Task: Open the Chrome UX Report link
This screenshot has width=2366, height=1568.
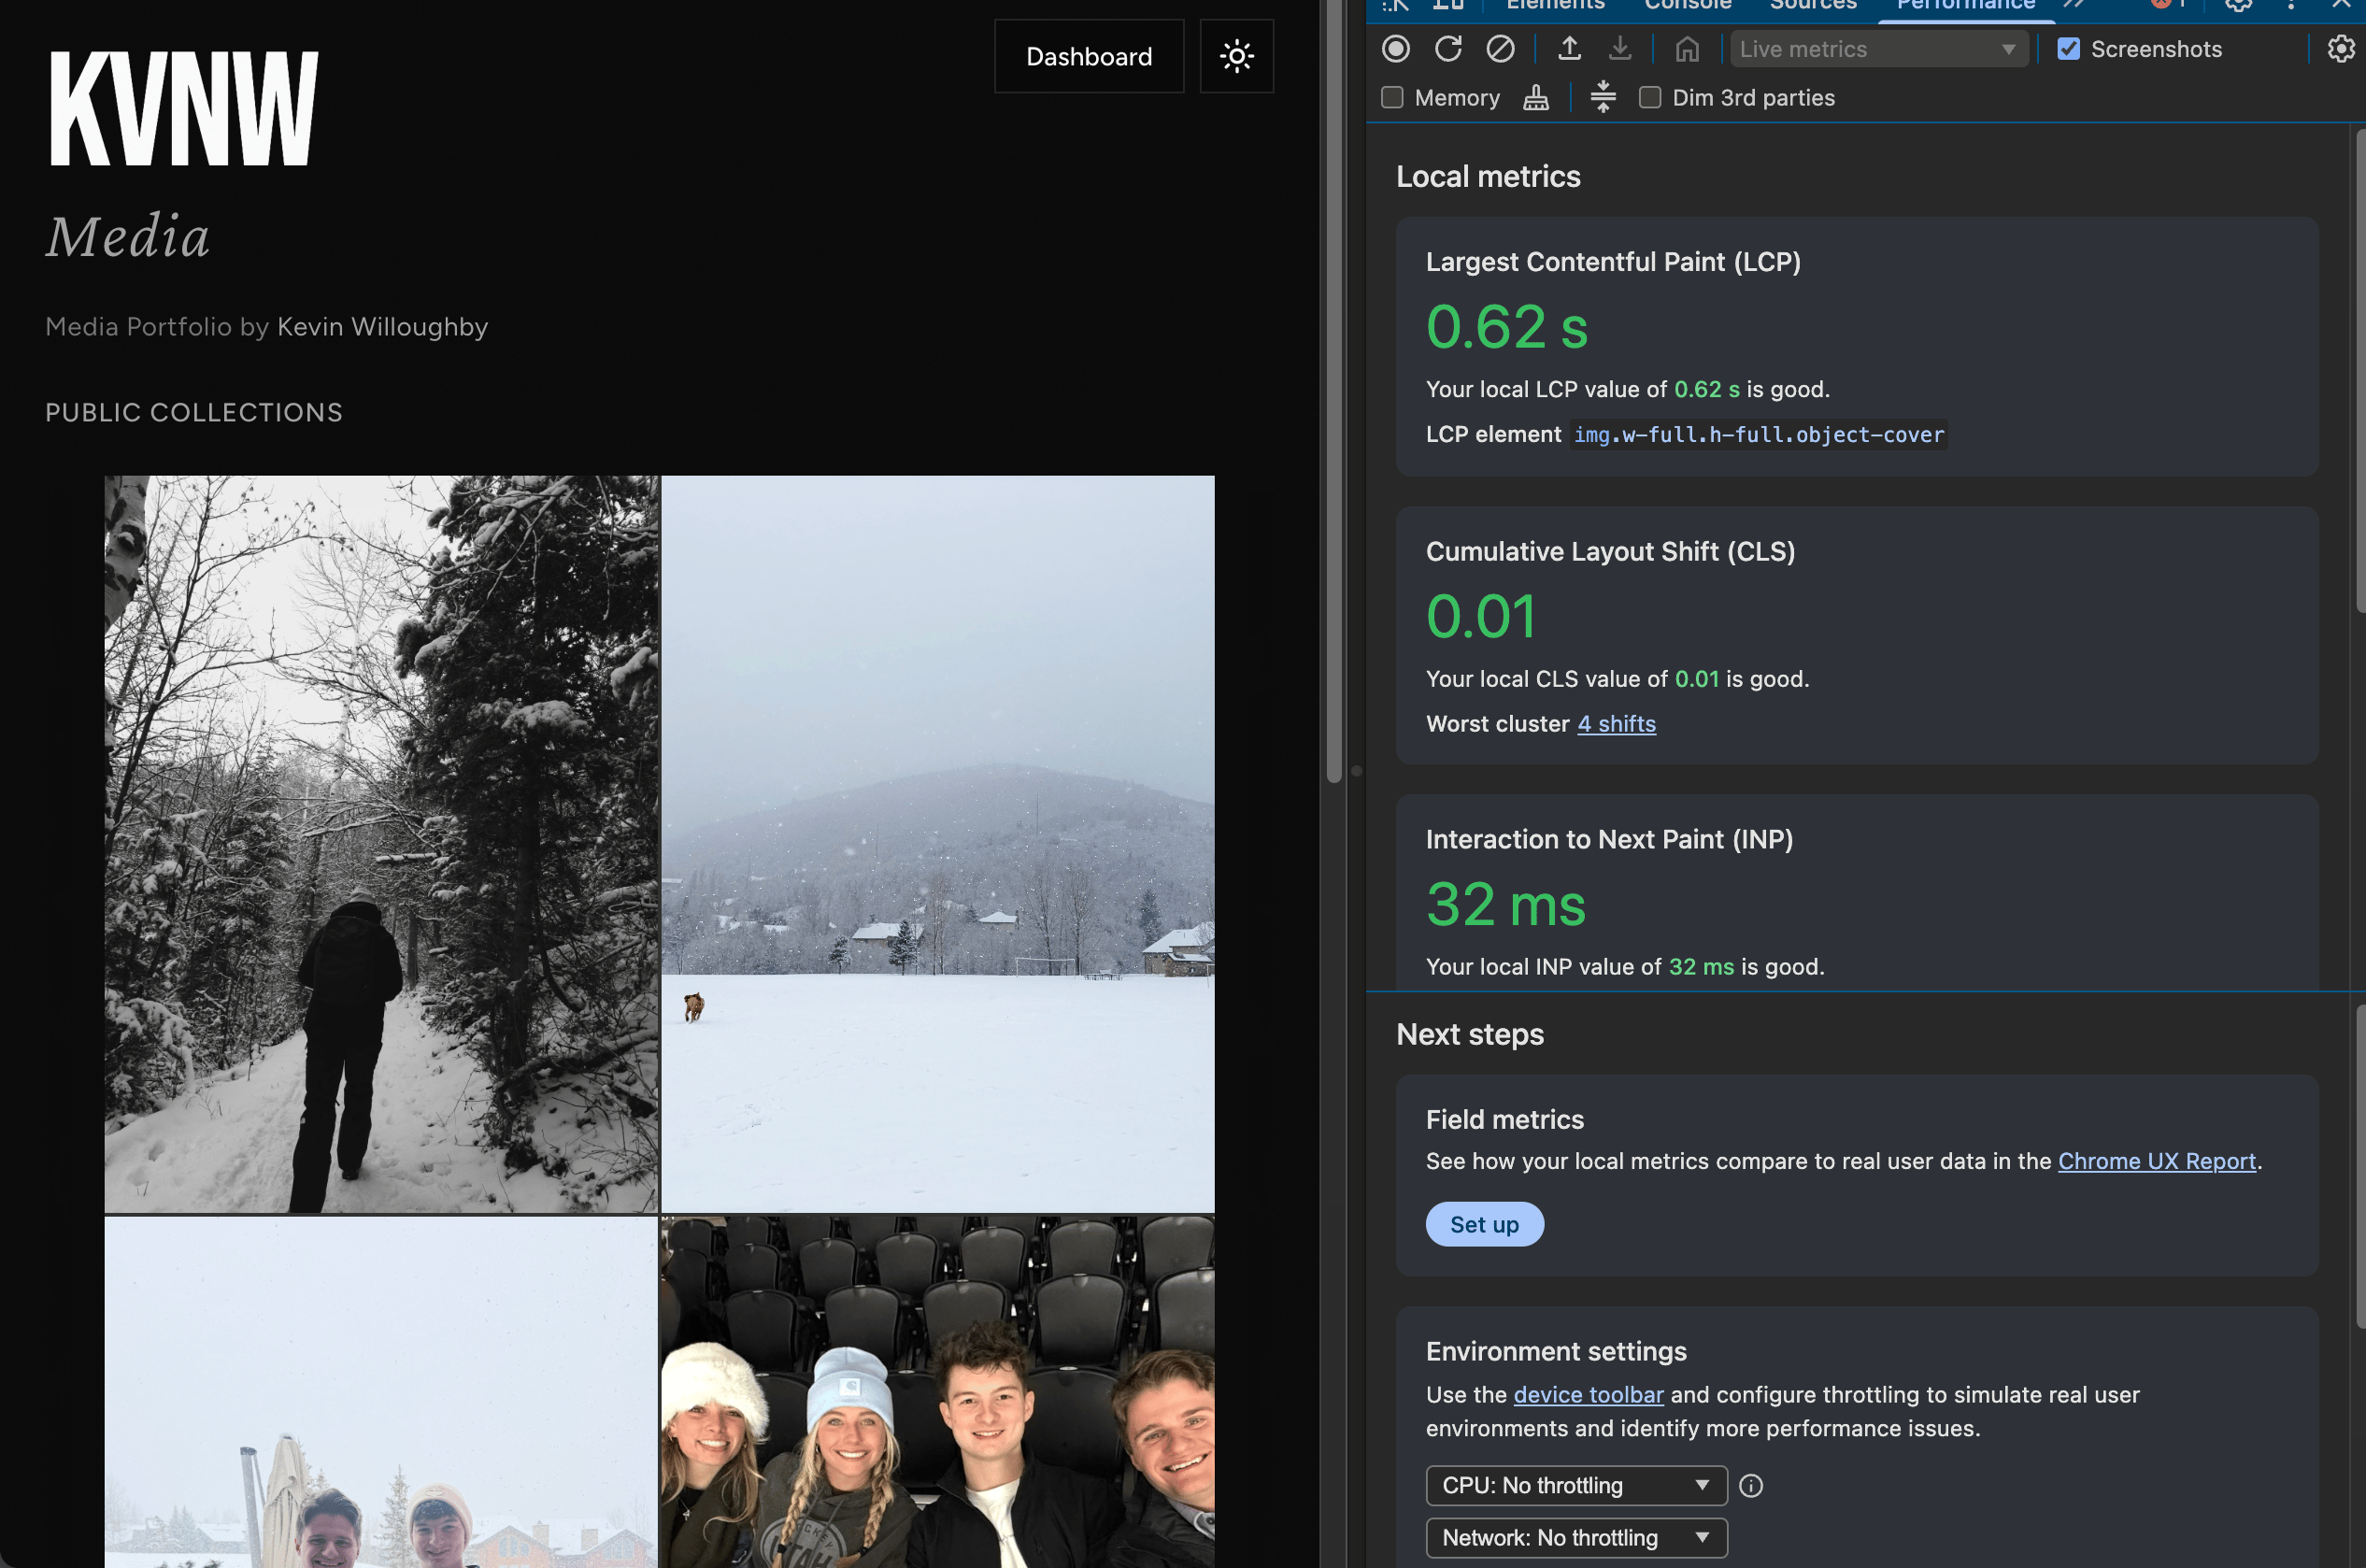Action: click(x=2156, y=1161)
